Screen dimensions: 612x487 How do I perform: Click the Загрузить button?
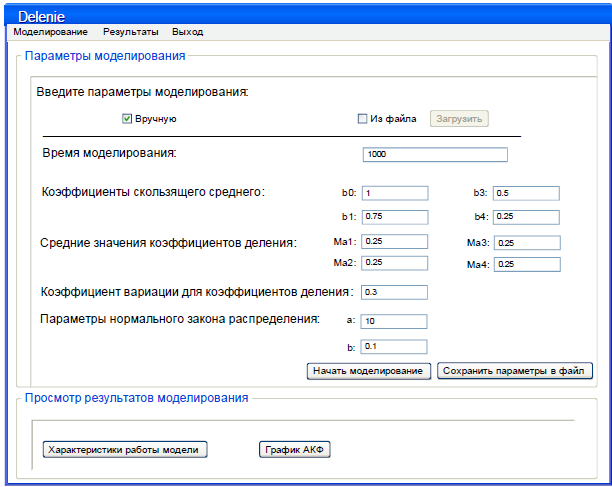click(x=459, y=119)
